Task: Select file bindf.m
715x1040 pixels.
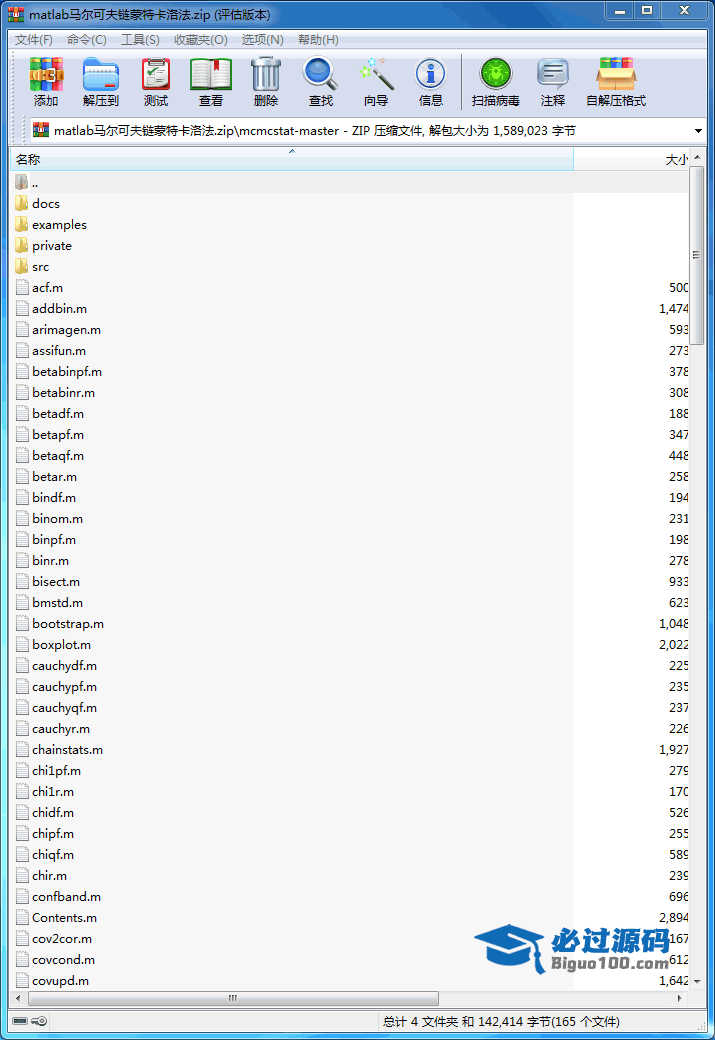Action: tap(46, 497)
